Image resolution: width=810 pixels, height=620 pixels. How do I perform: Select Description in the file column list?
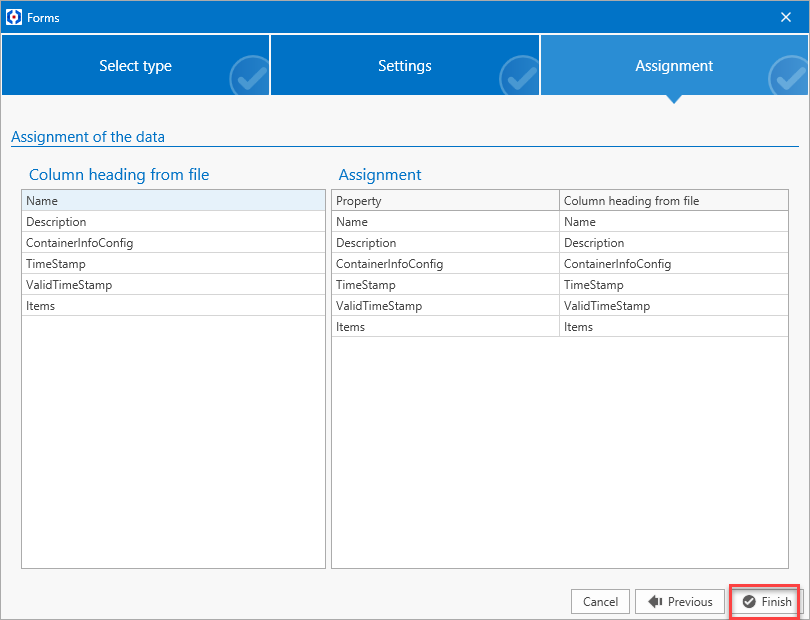174,222
